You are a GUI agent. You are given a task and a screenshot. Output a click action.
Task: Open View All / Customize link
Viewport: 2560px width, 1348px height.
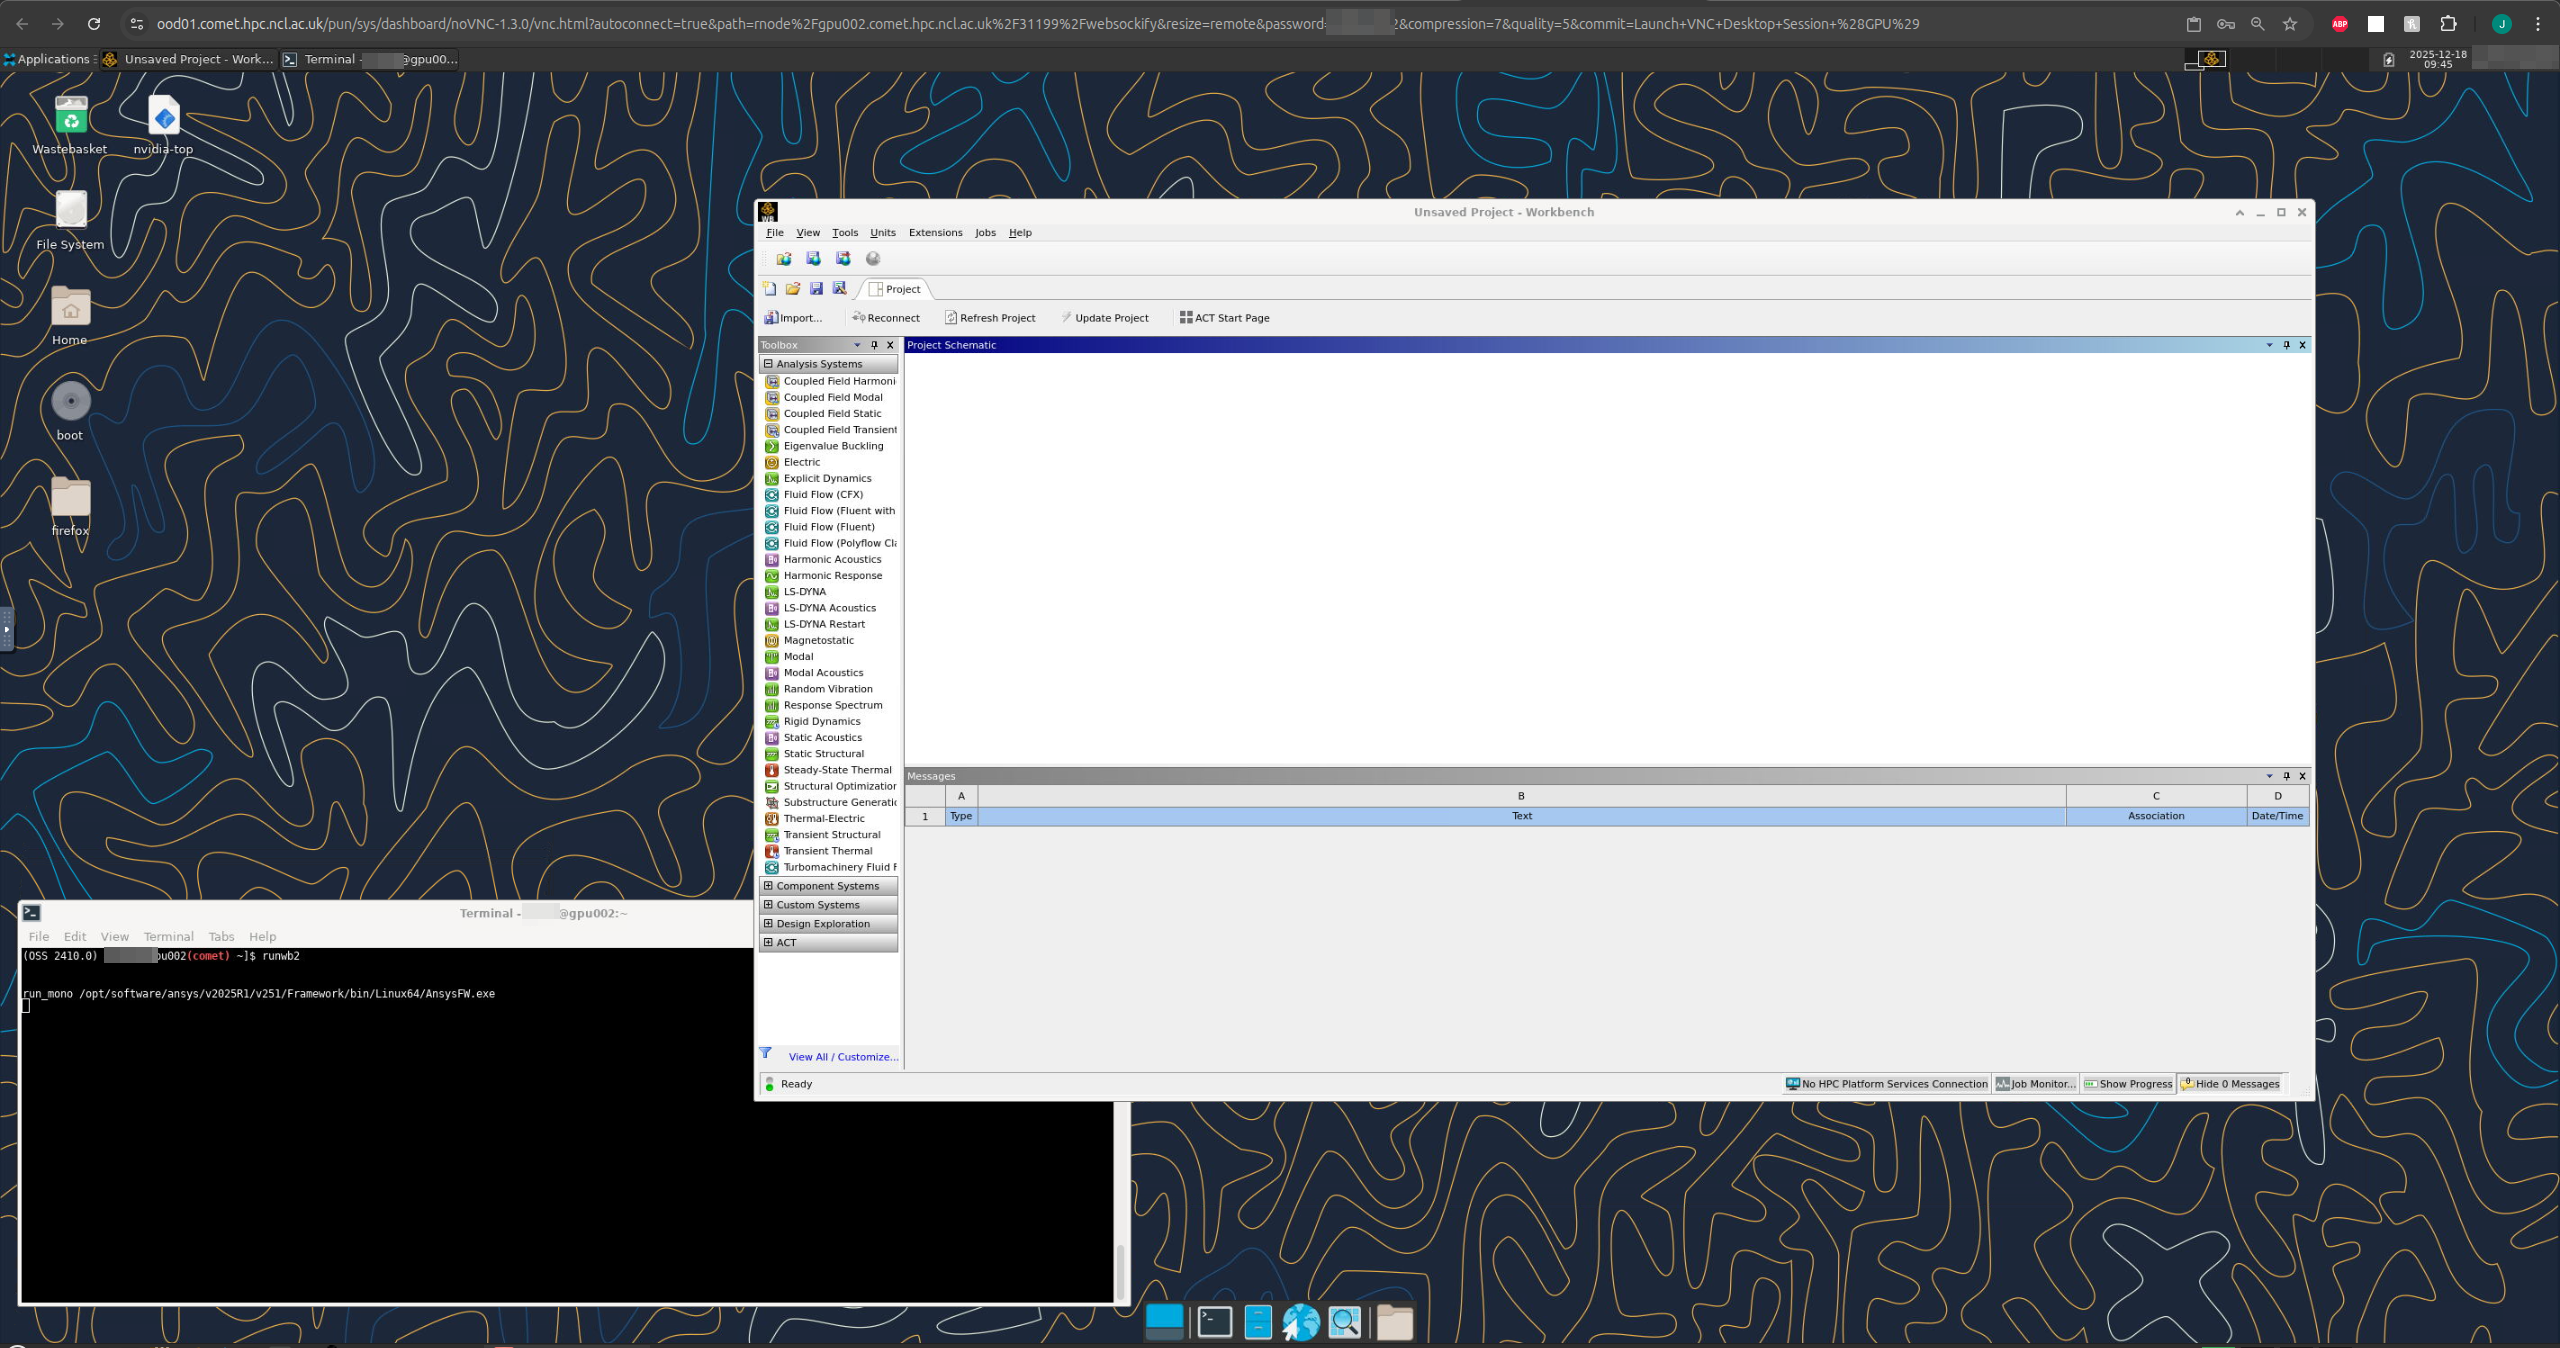(843, 1057)
